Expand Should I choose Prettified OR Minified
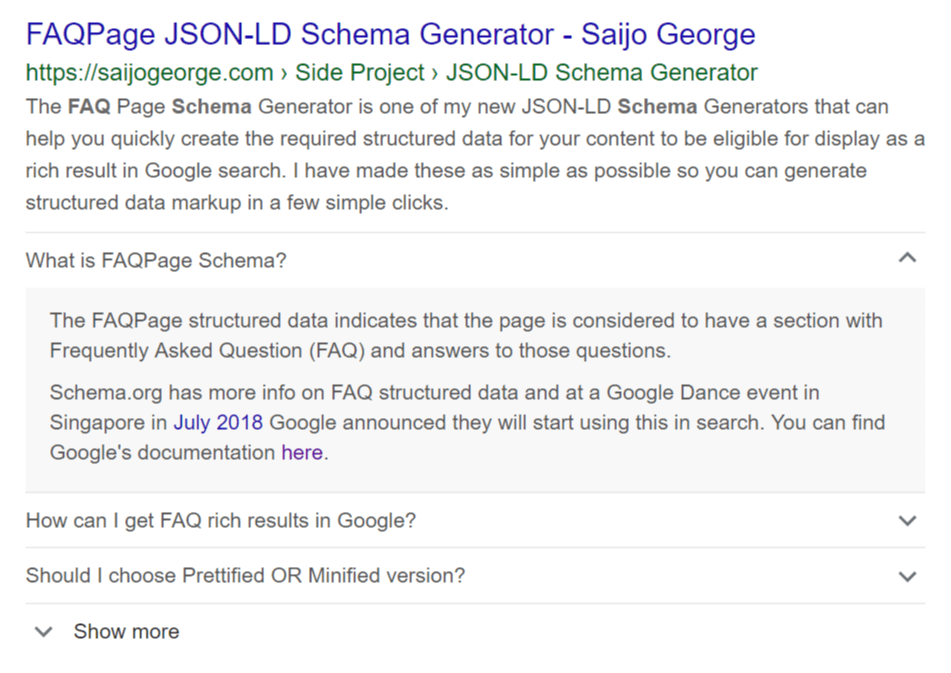Viewport: 951px width, 673px height. pos(475,575)
